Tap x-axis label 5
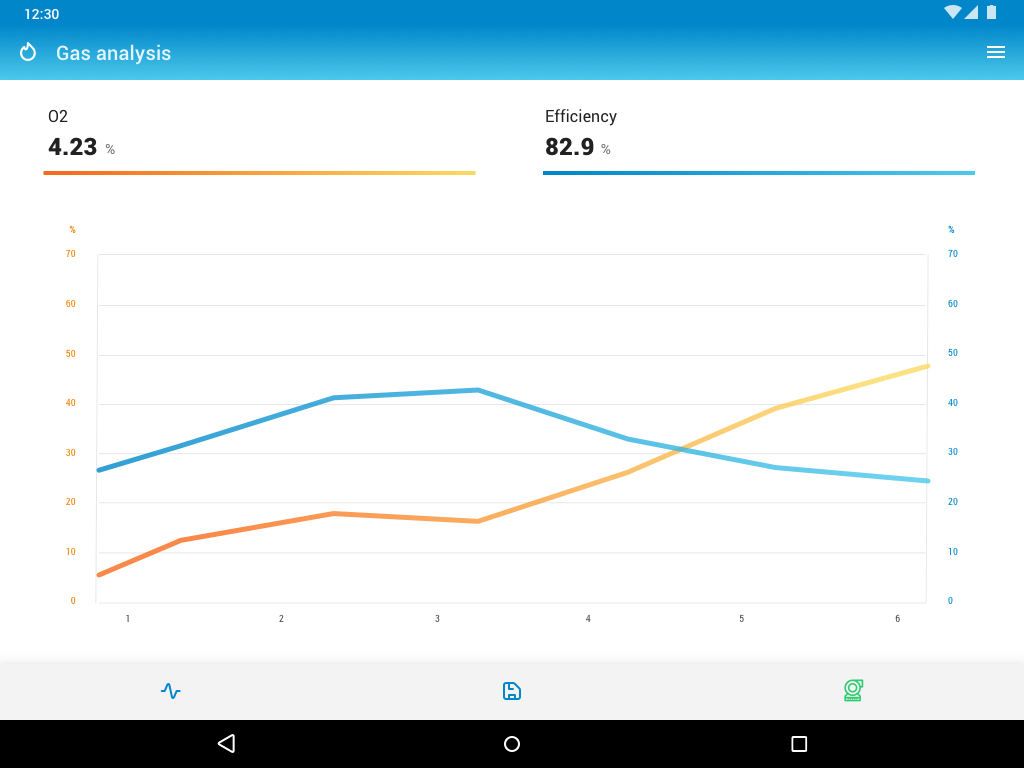 tap(742, 618)
